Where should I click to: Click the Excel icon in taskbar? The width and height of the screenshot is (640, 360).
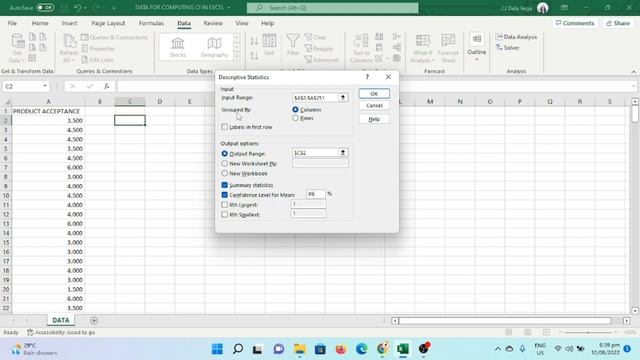403,349
